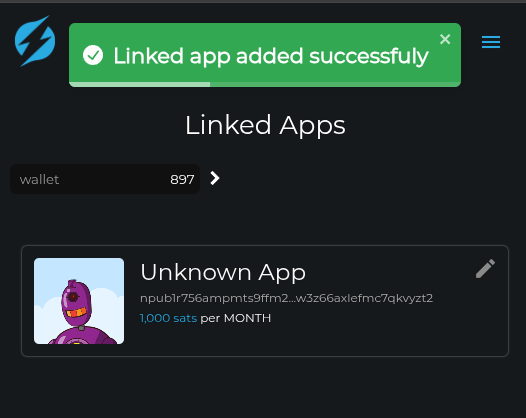Click the 1,000 sats budget text
Viewport: 526px width, 418px height.
(168, 318)
